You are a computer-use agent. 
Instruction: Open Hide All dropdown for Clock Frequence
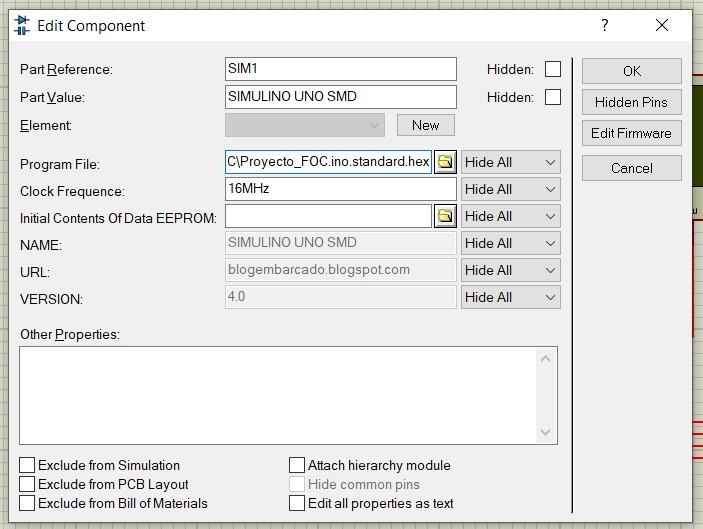coord(511,189)
